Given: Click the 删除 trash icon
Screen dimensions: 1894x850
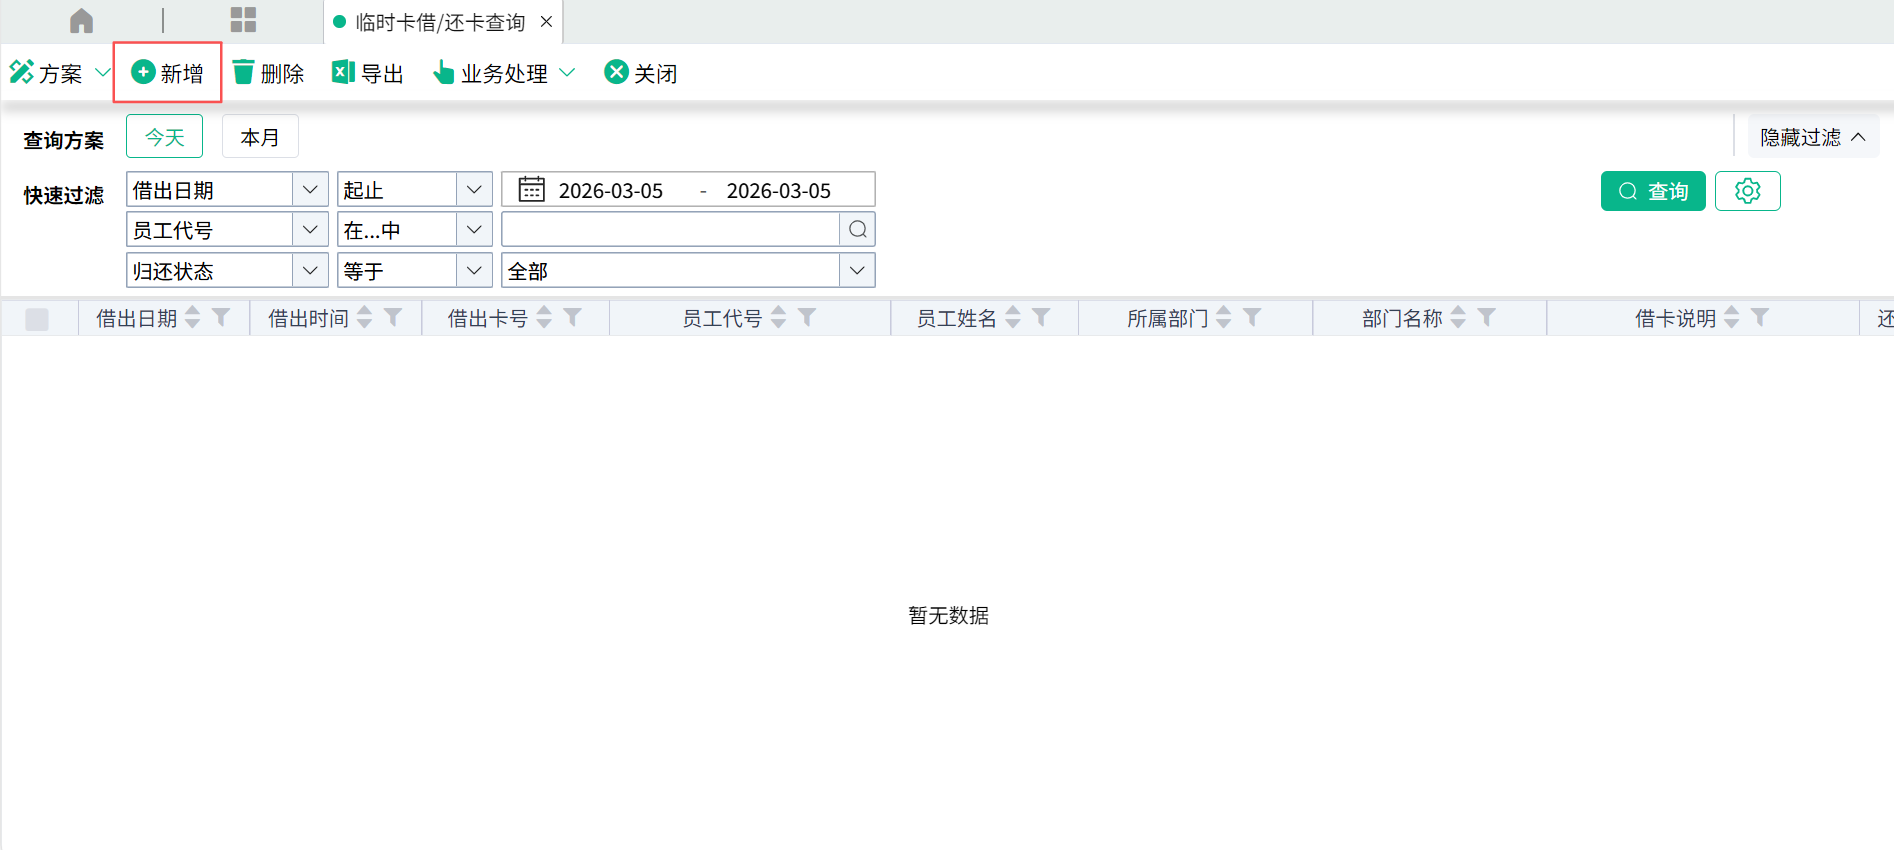Looking at the screenshot, I should 243,73.
